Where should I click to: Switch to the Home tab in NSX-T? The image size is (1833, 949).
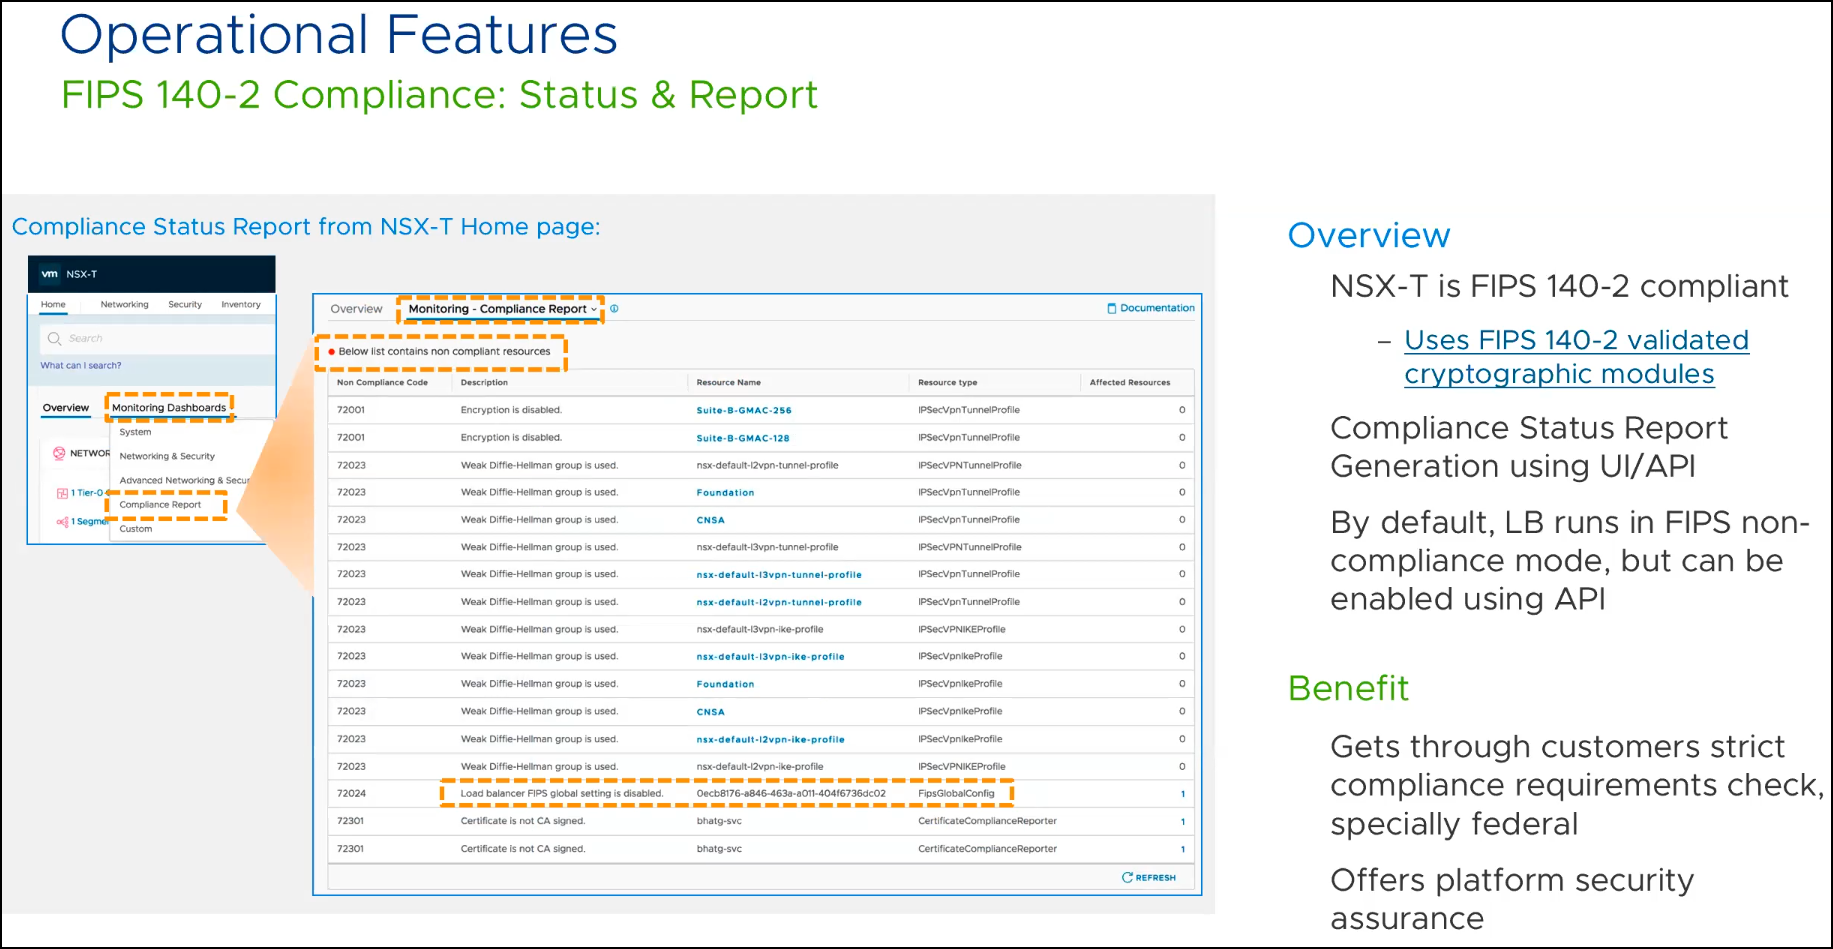(53, 305)
